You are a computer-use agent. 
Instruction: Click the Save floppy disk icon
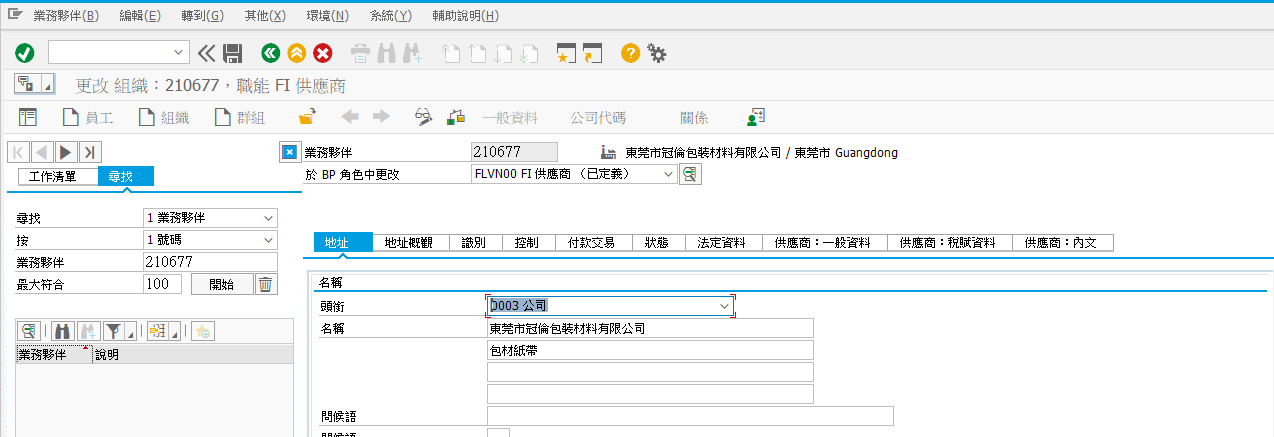tap(233, 53)
